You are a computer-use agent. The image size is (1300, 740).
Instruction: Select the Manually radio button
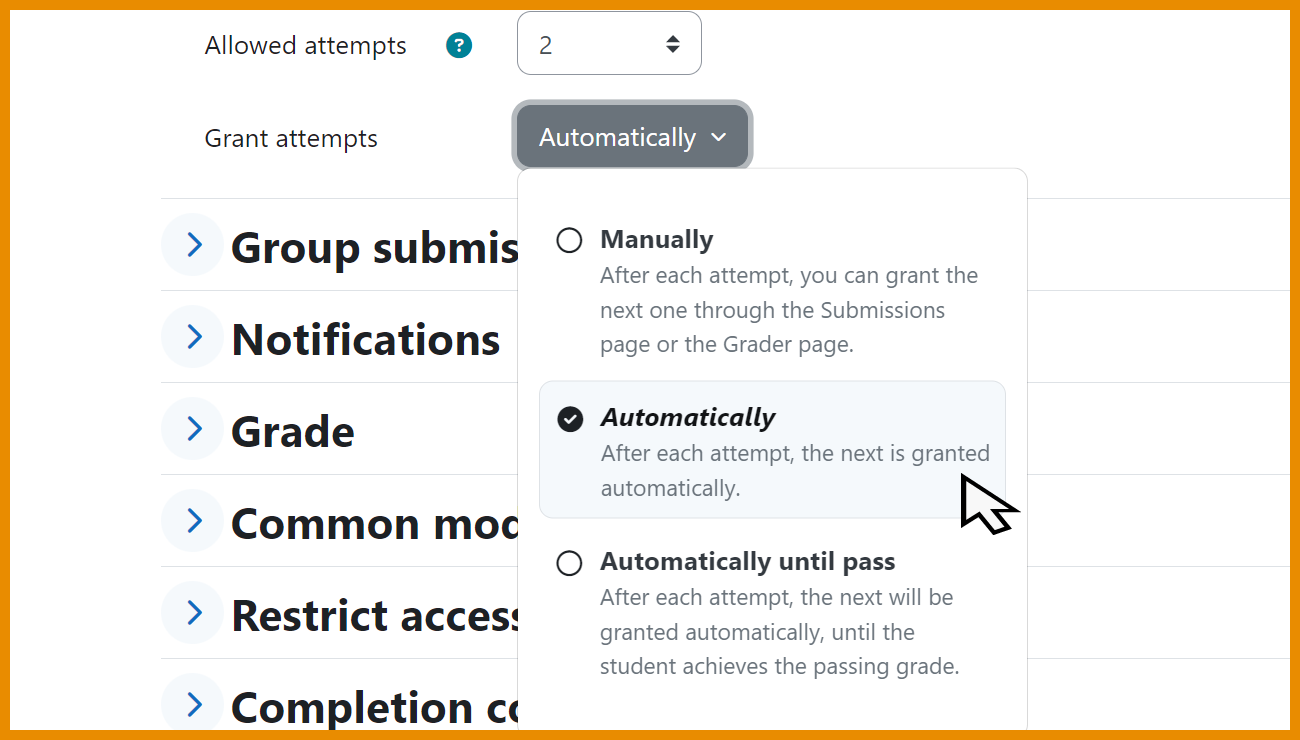tap(569, 240)
